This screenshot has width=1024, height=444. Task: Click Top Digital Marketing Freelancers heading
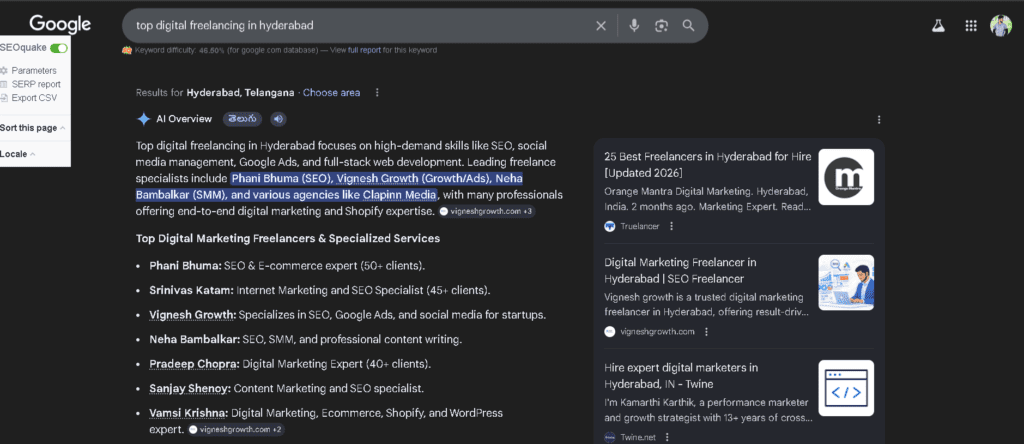(x=288, y=239)
